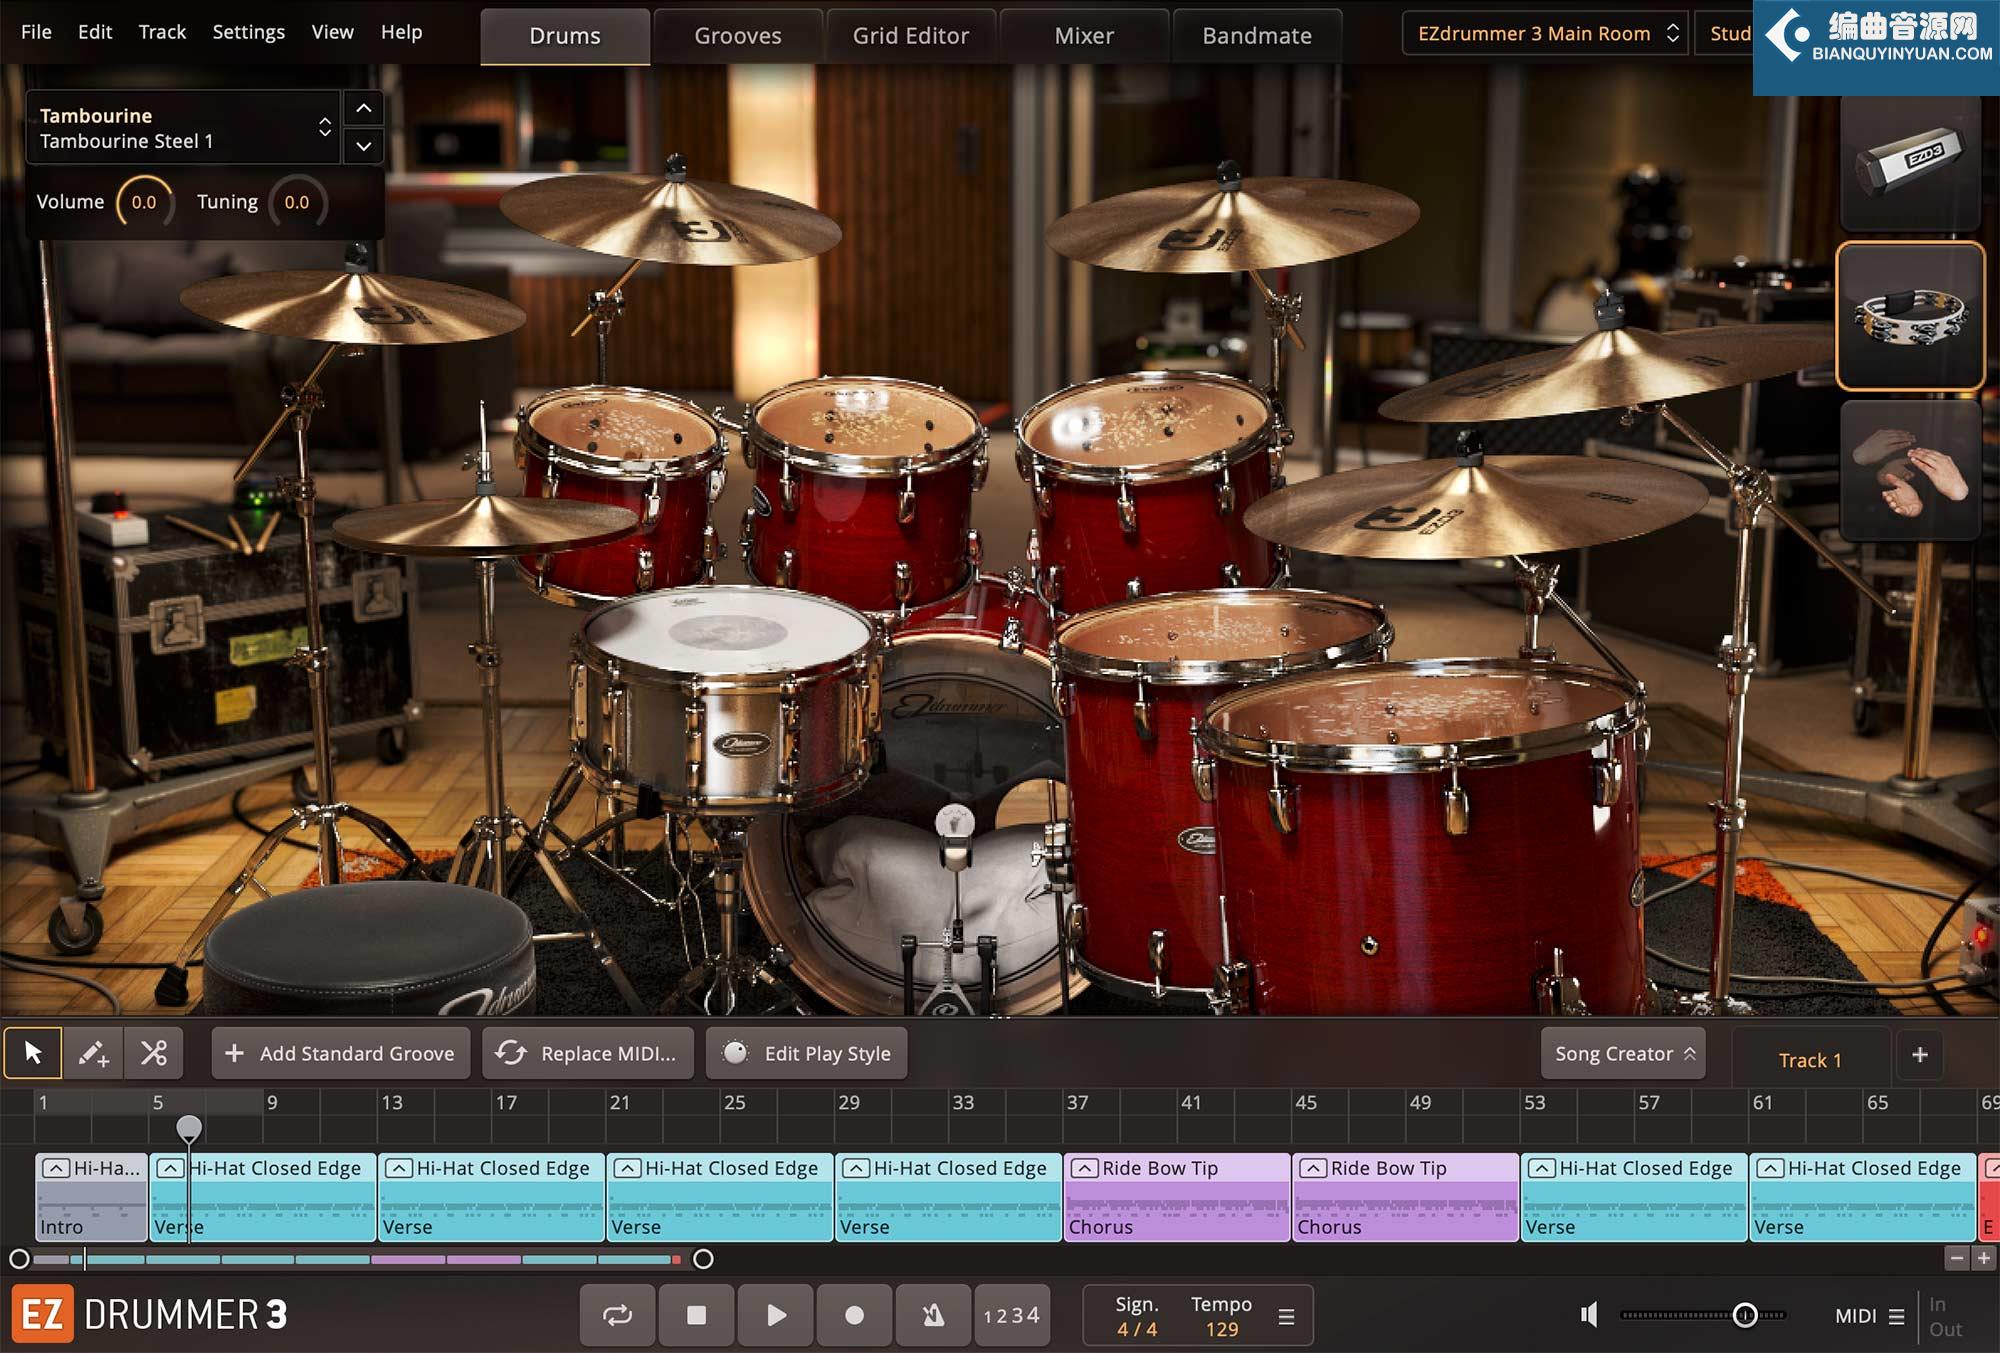
Task: Zoom in timeline with plus button
Action: click(1983, 1258)
